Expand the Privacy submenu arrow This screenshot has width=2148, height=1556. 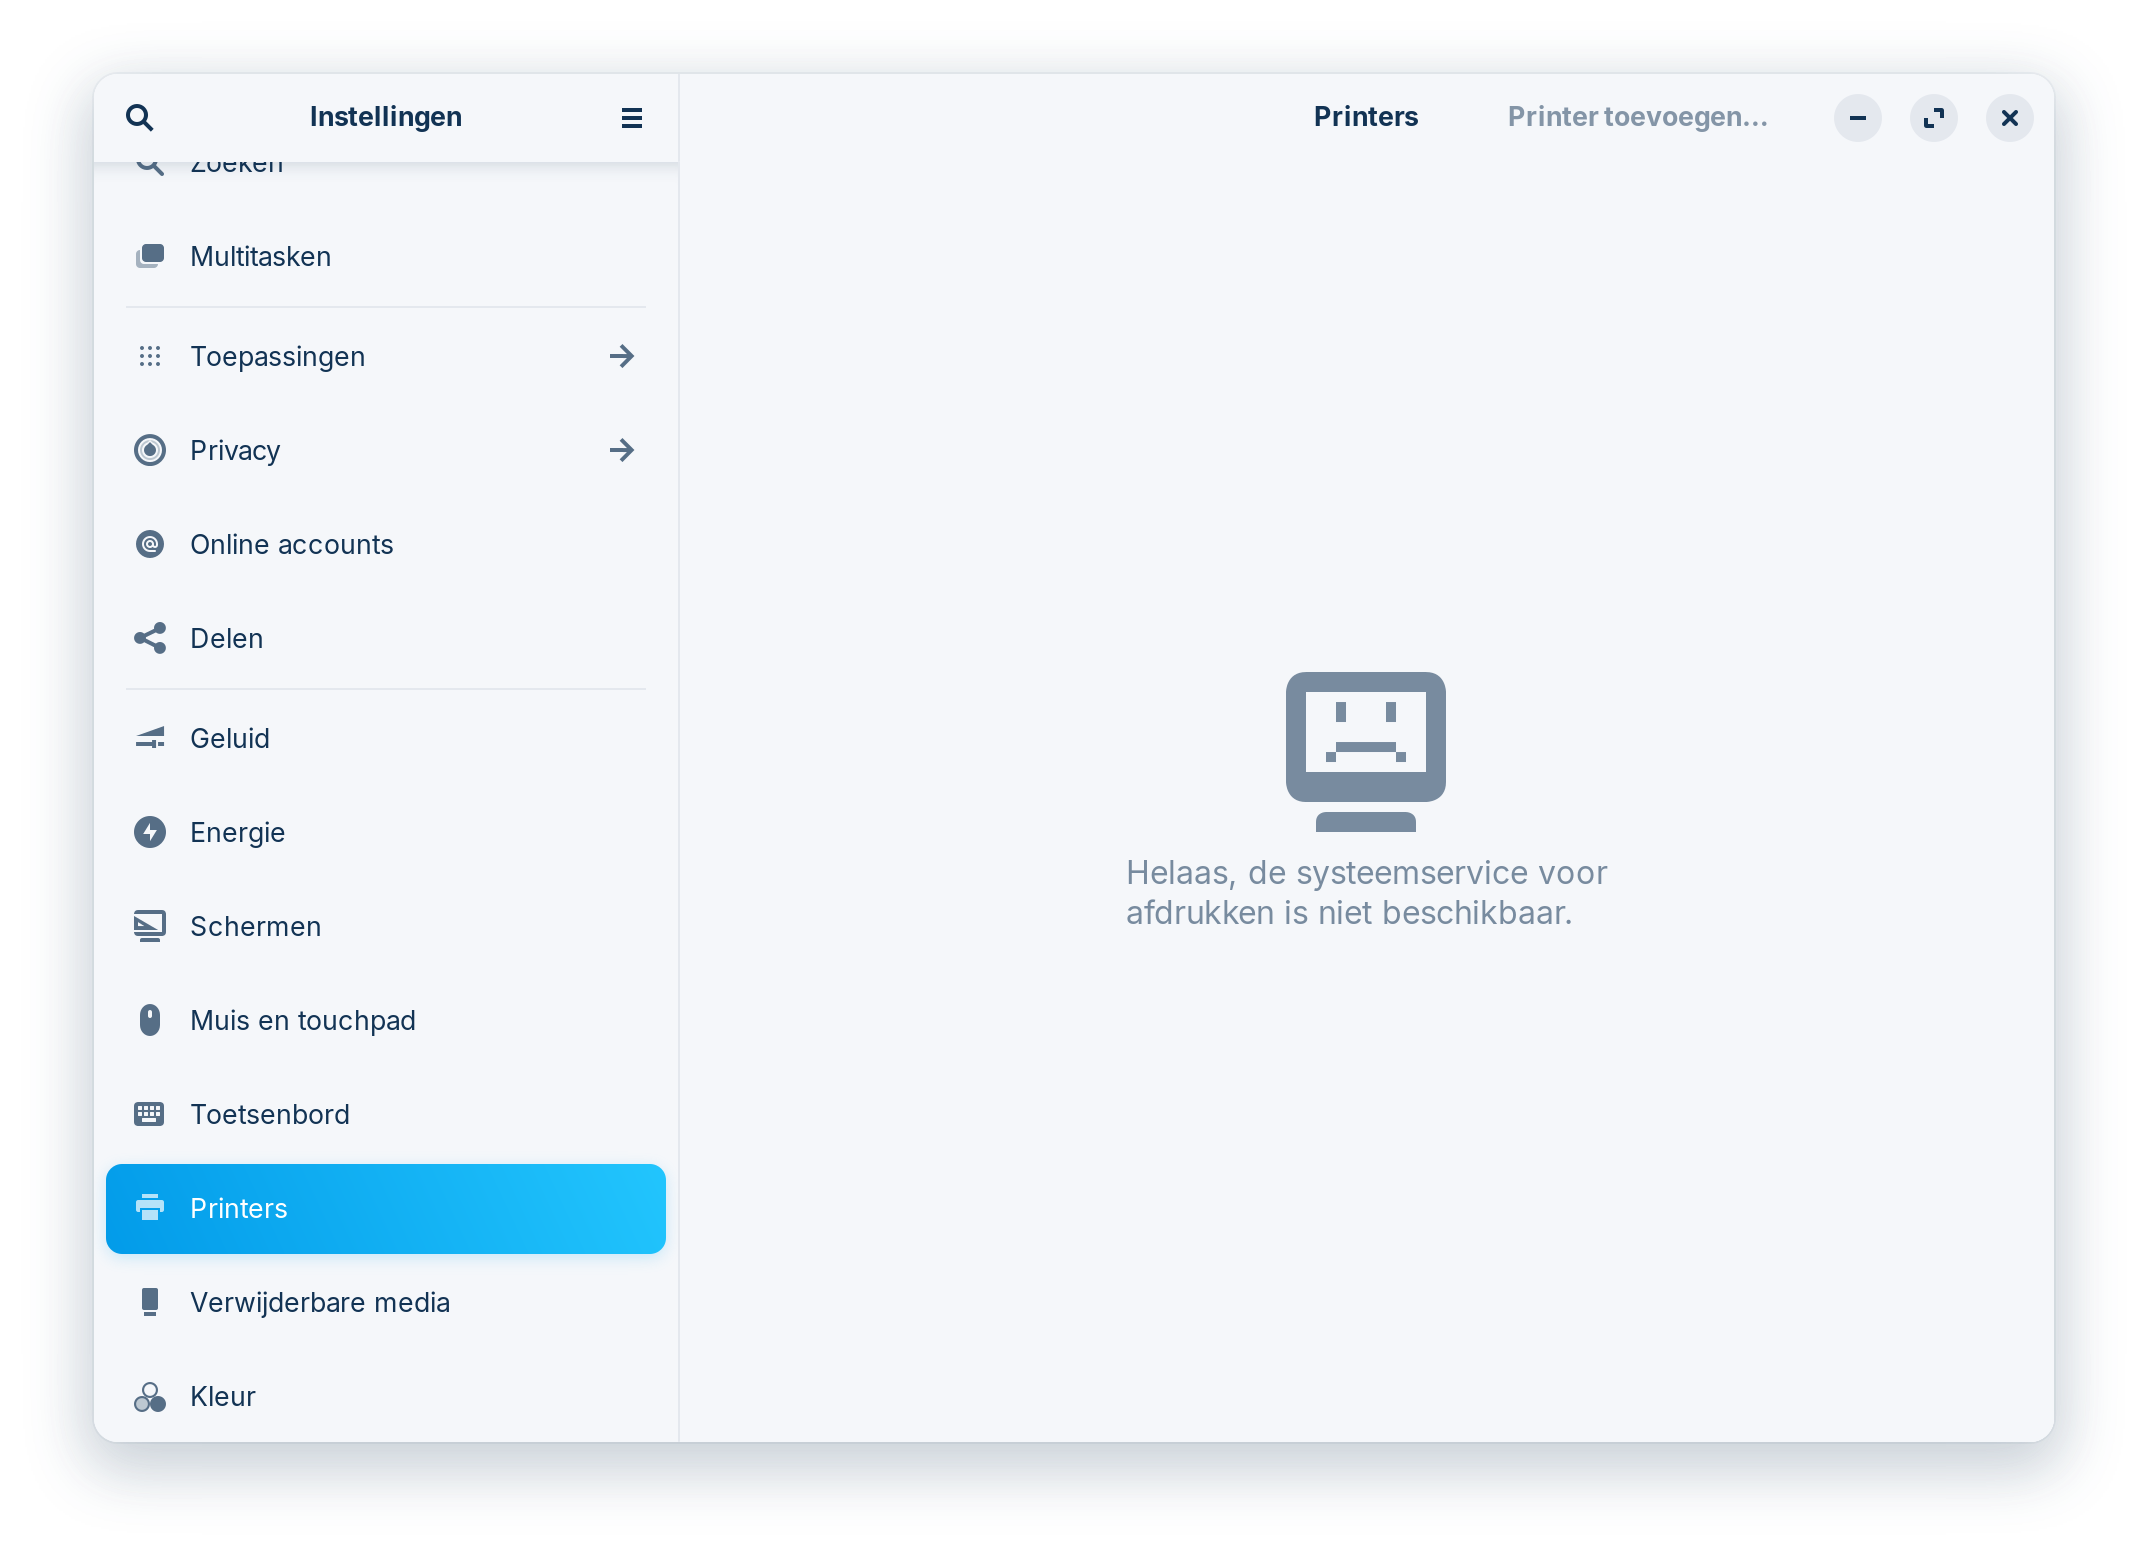pyautogui.click(x=621, y=450)
